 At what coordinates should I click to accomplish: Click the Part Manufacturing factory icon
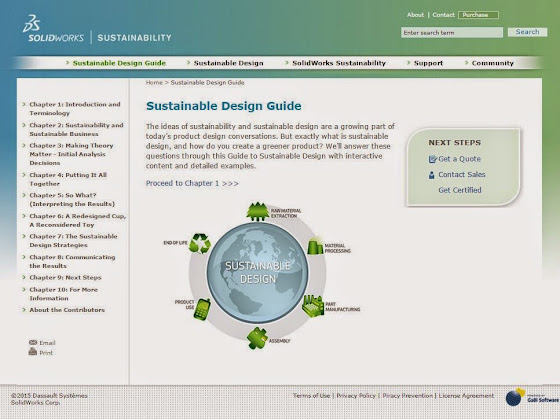point(313,305)
